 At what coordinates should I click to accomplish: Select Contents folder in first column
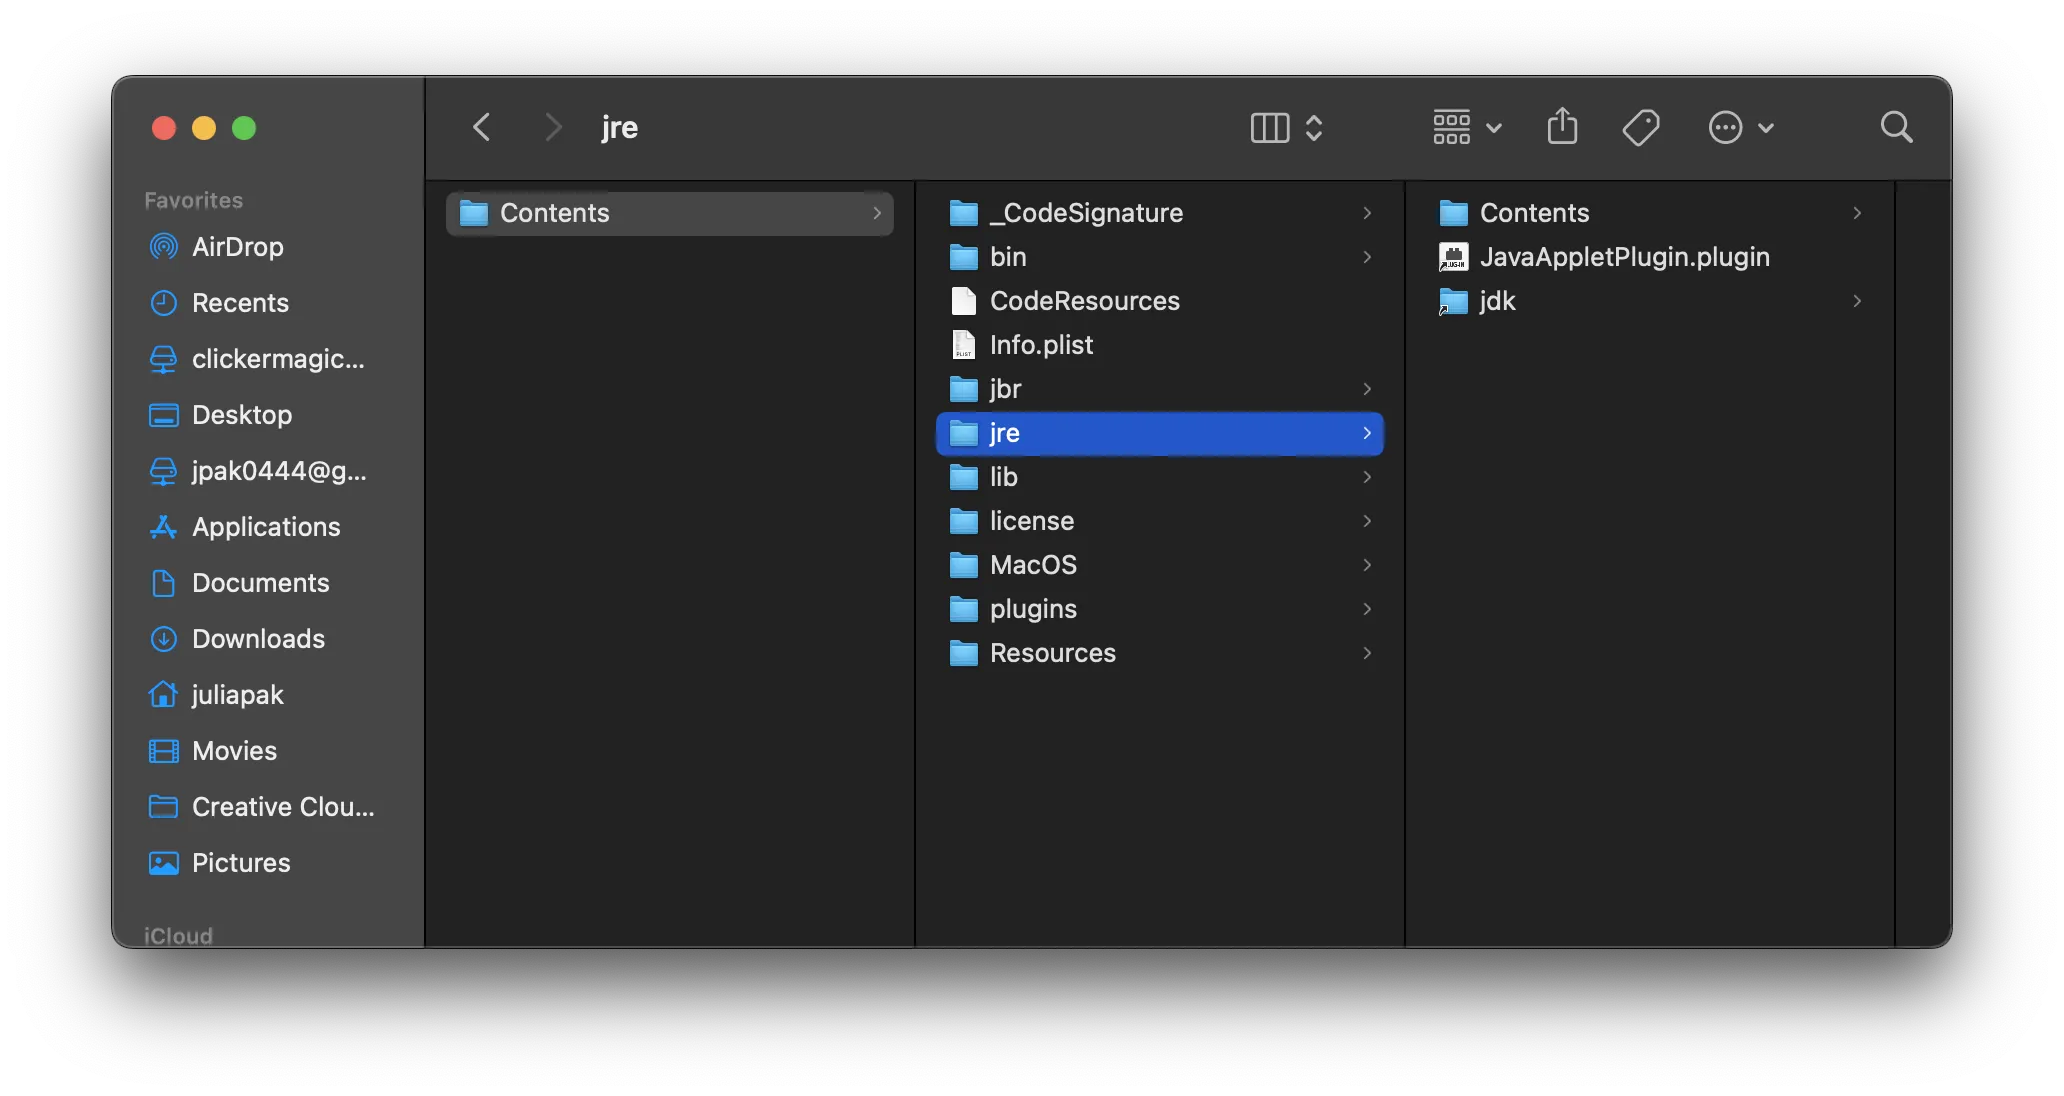(554, 213)
